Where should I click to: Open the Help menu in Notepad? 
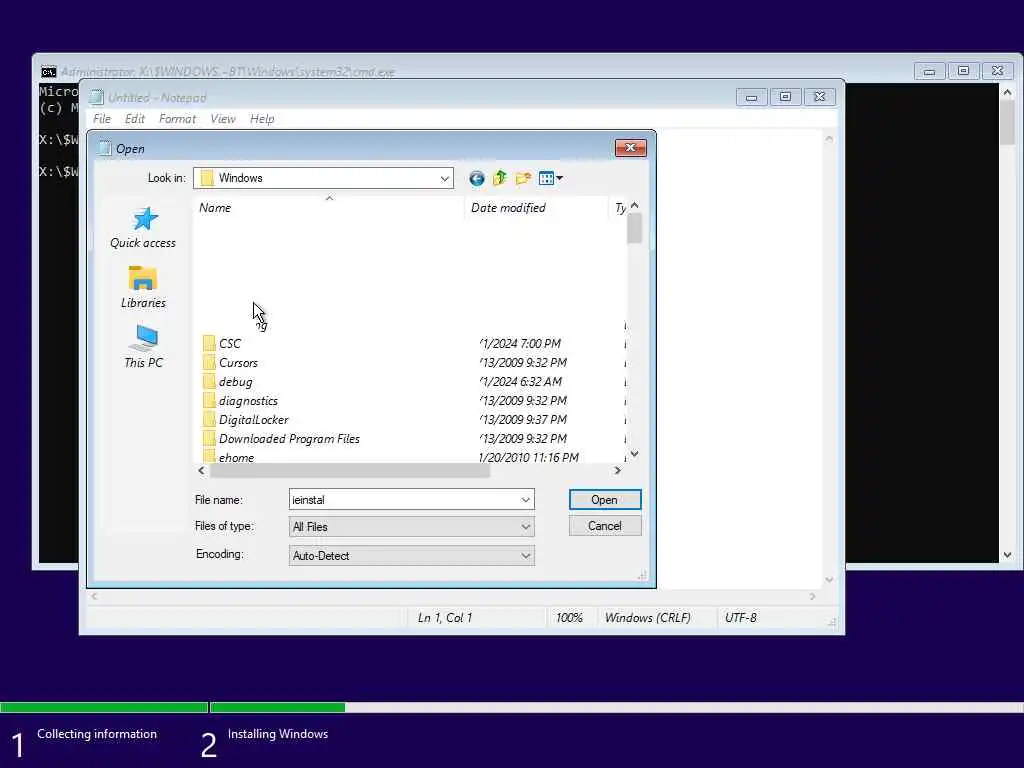coord(262,119)
